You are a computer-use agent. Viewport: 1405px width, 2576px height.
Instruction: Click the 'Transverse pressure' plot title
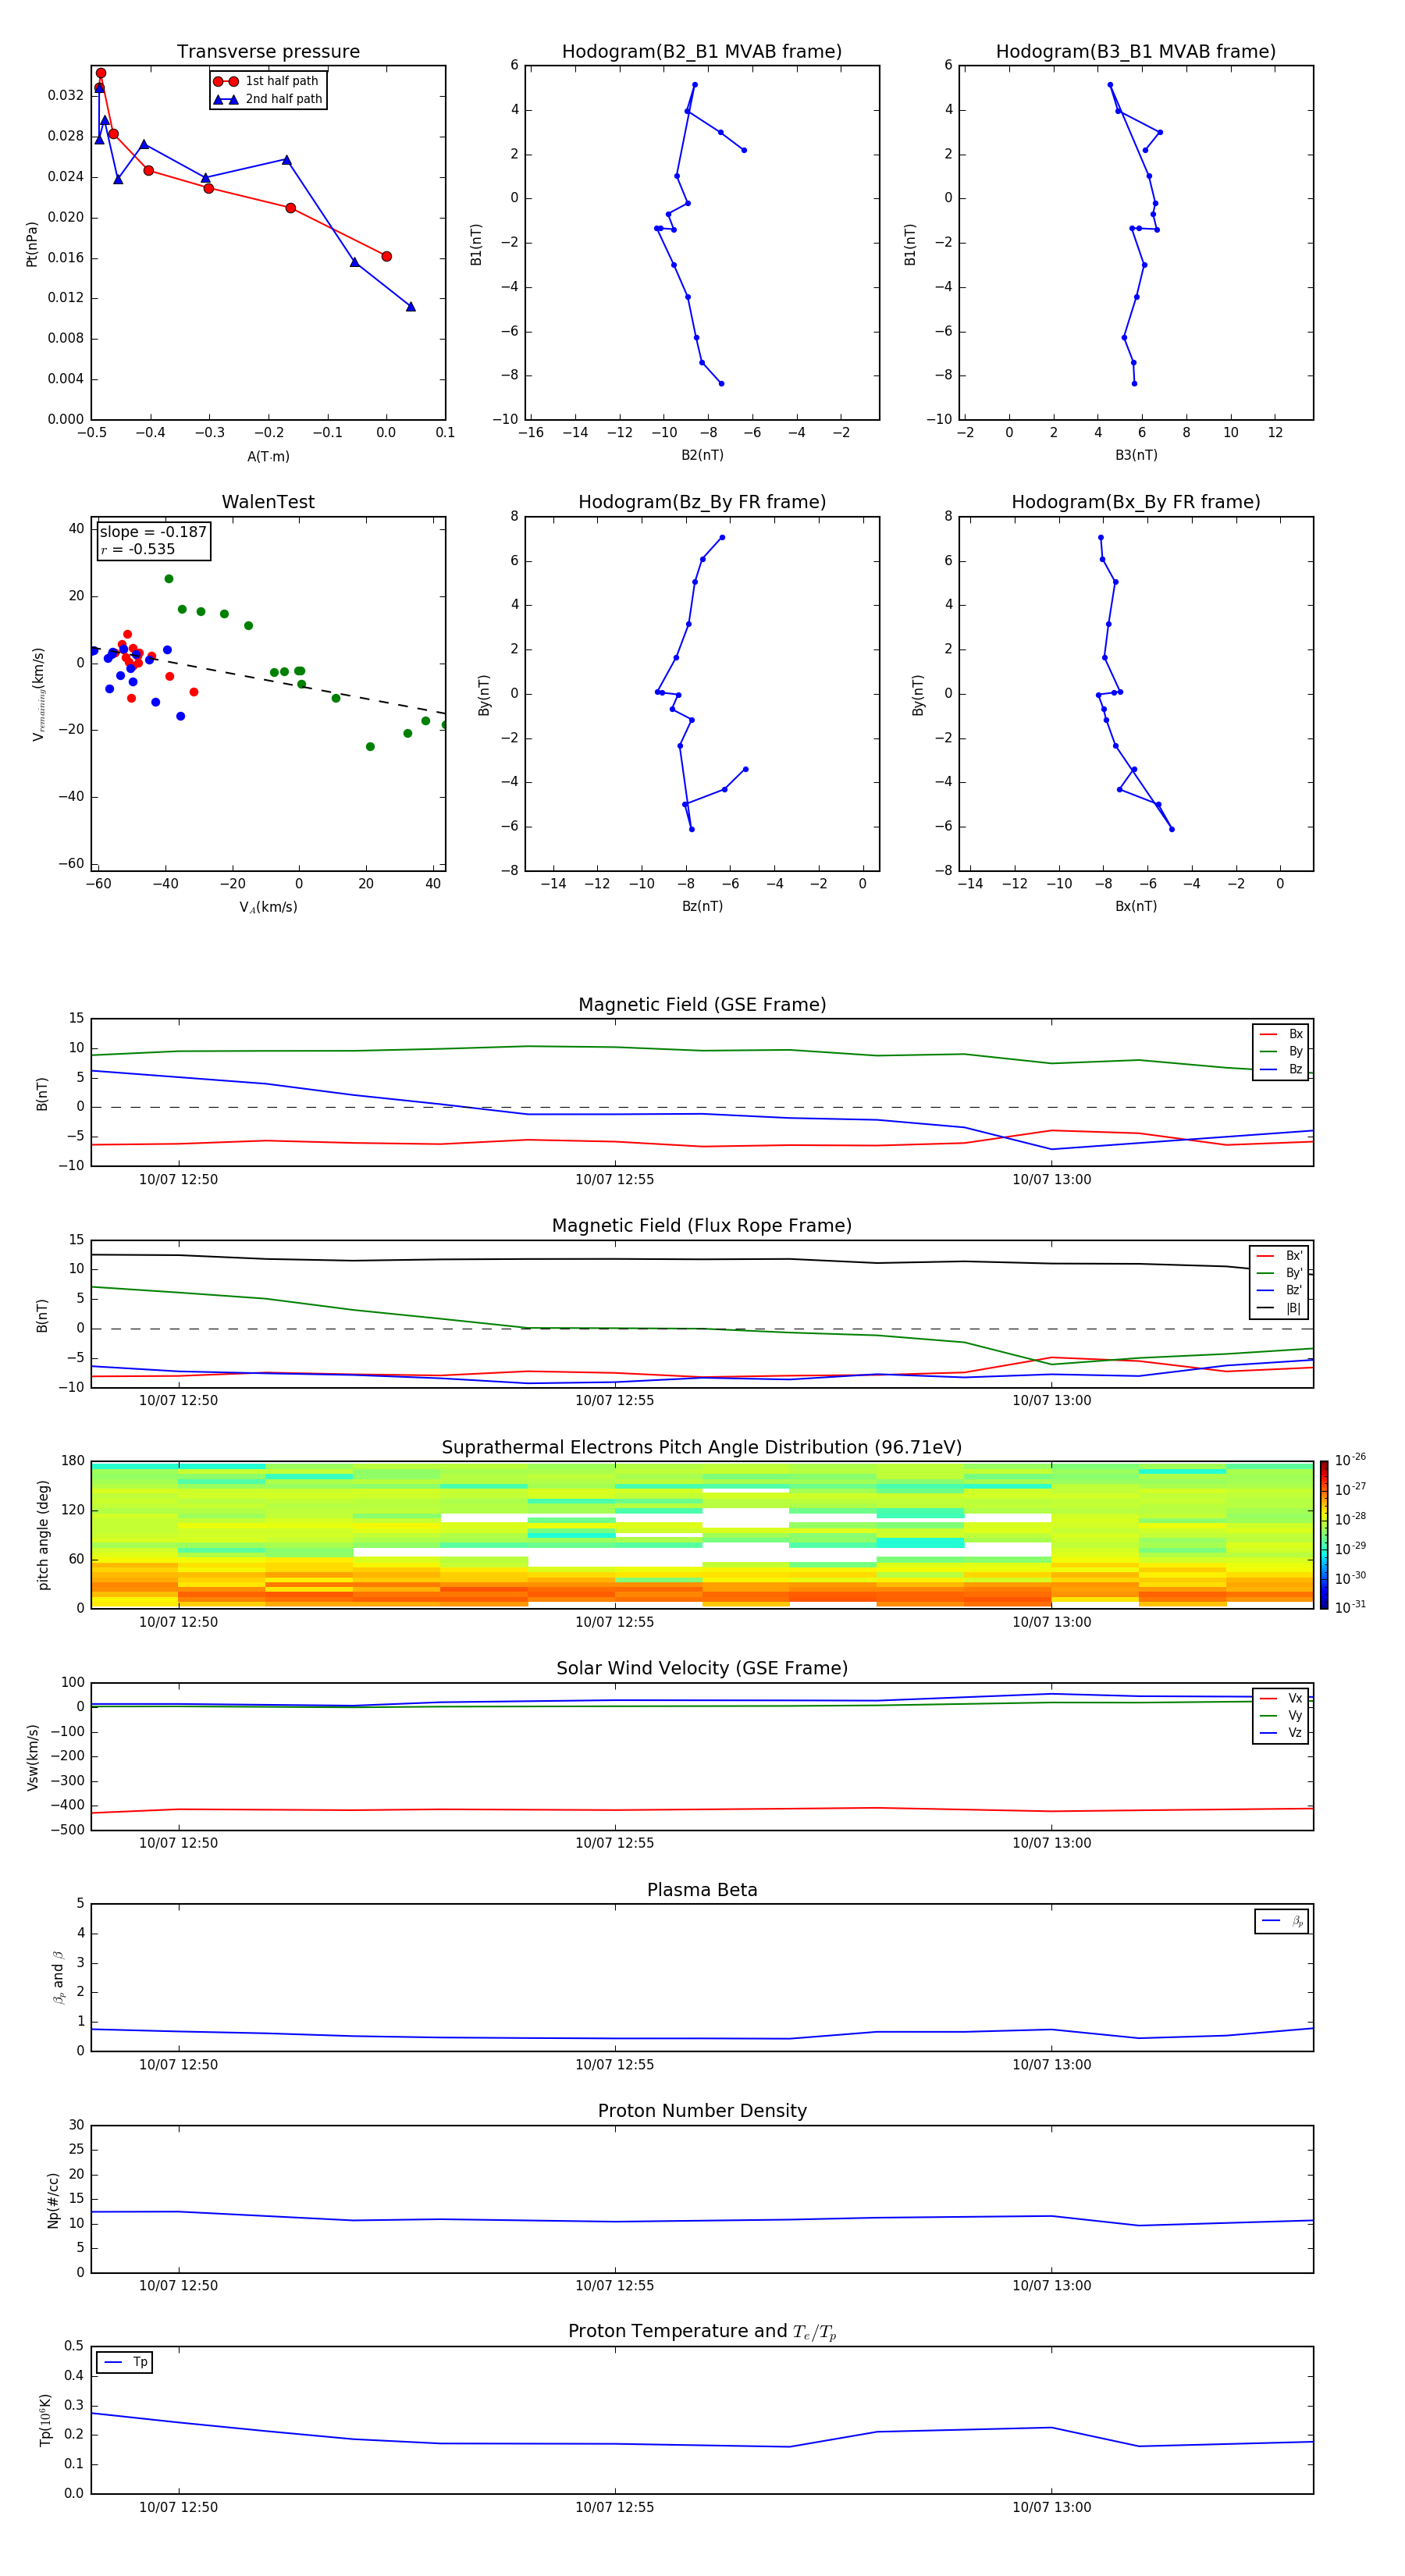coord(268,51)
